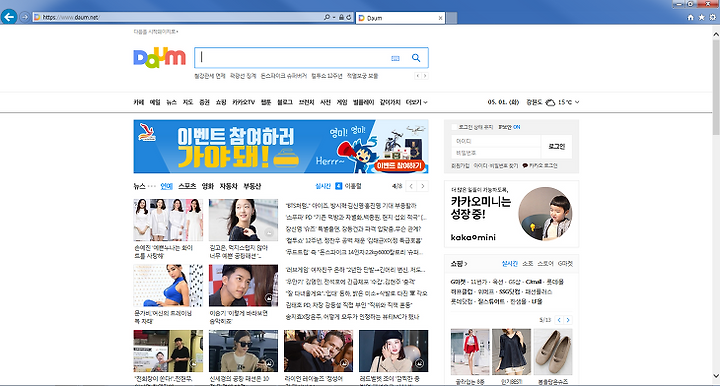Click the 아이디 login input field

496,141
